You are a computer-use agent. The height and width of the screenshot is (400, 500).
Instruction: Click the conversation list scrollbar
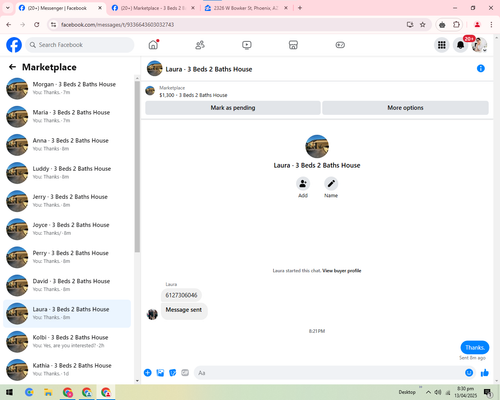coord(137,166)
